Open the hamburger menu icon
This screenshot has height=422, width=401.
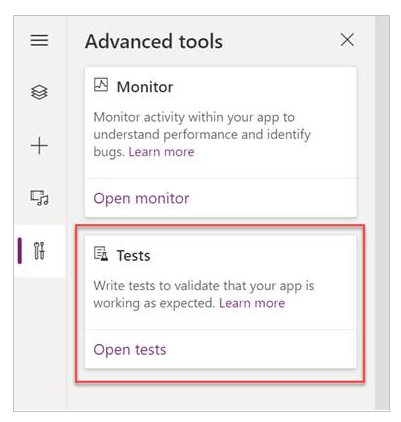click(x=39, y=41)
